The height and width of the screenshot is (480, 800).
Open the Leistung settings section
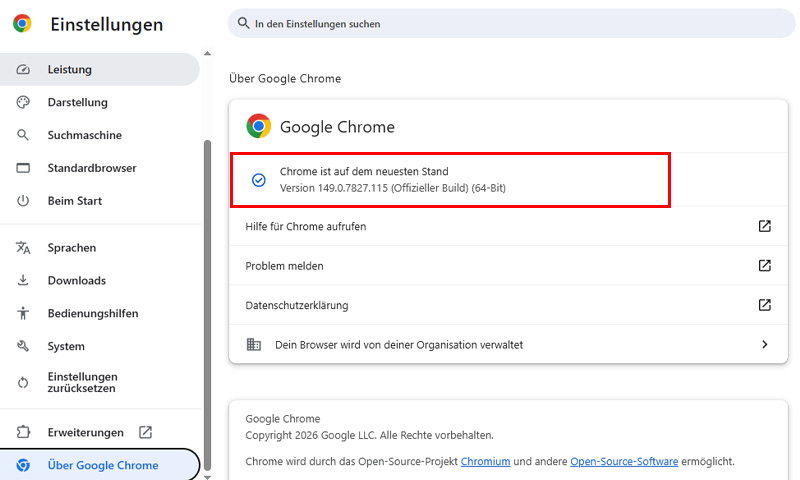click(x=99, y=69)
